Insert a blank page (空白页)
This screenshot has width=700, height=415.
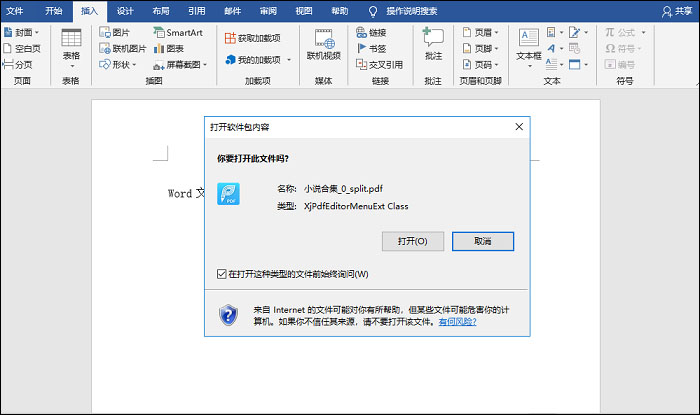[x=22, y=49]
